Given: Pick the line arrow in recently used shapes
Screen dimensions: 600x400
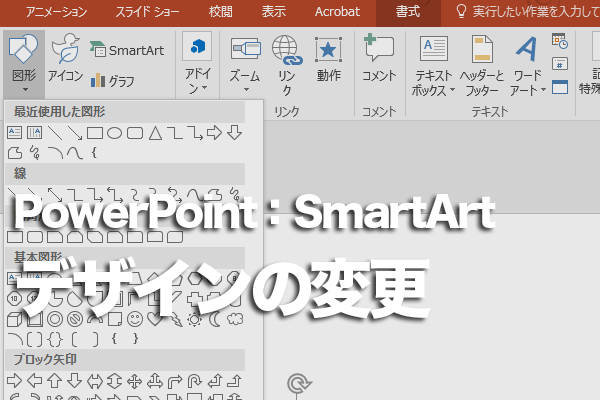Looking at the screenshot, I should (x=75, y=133).
